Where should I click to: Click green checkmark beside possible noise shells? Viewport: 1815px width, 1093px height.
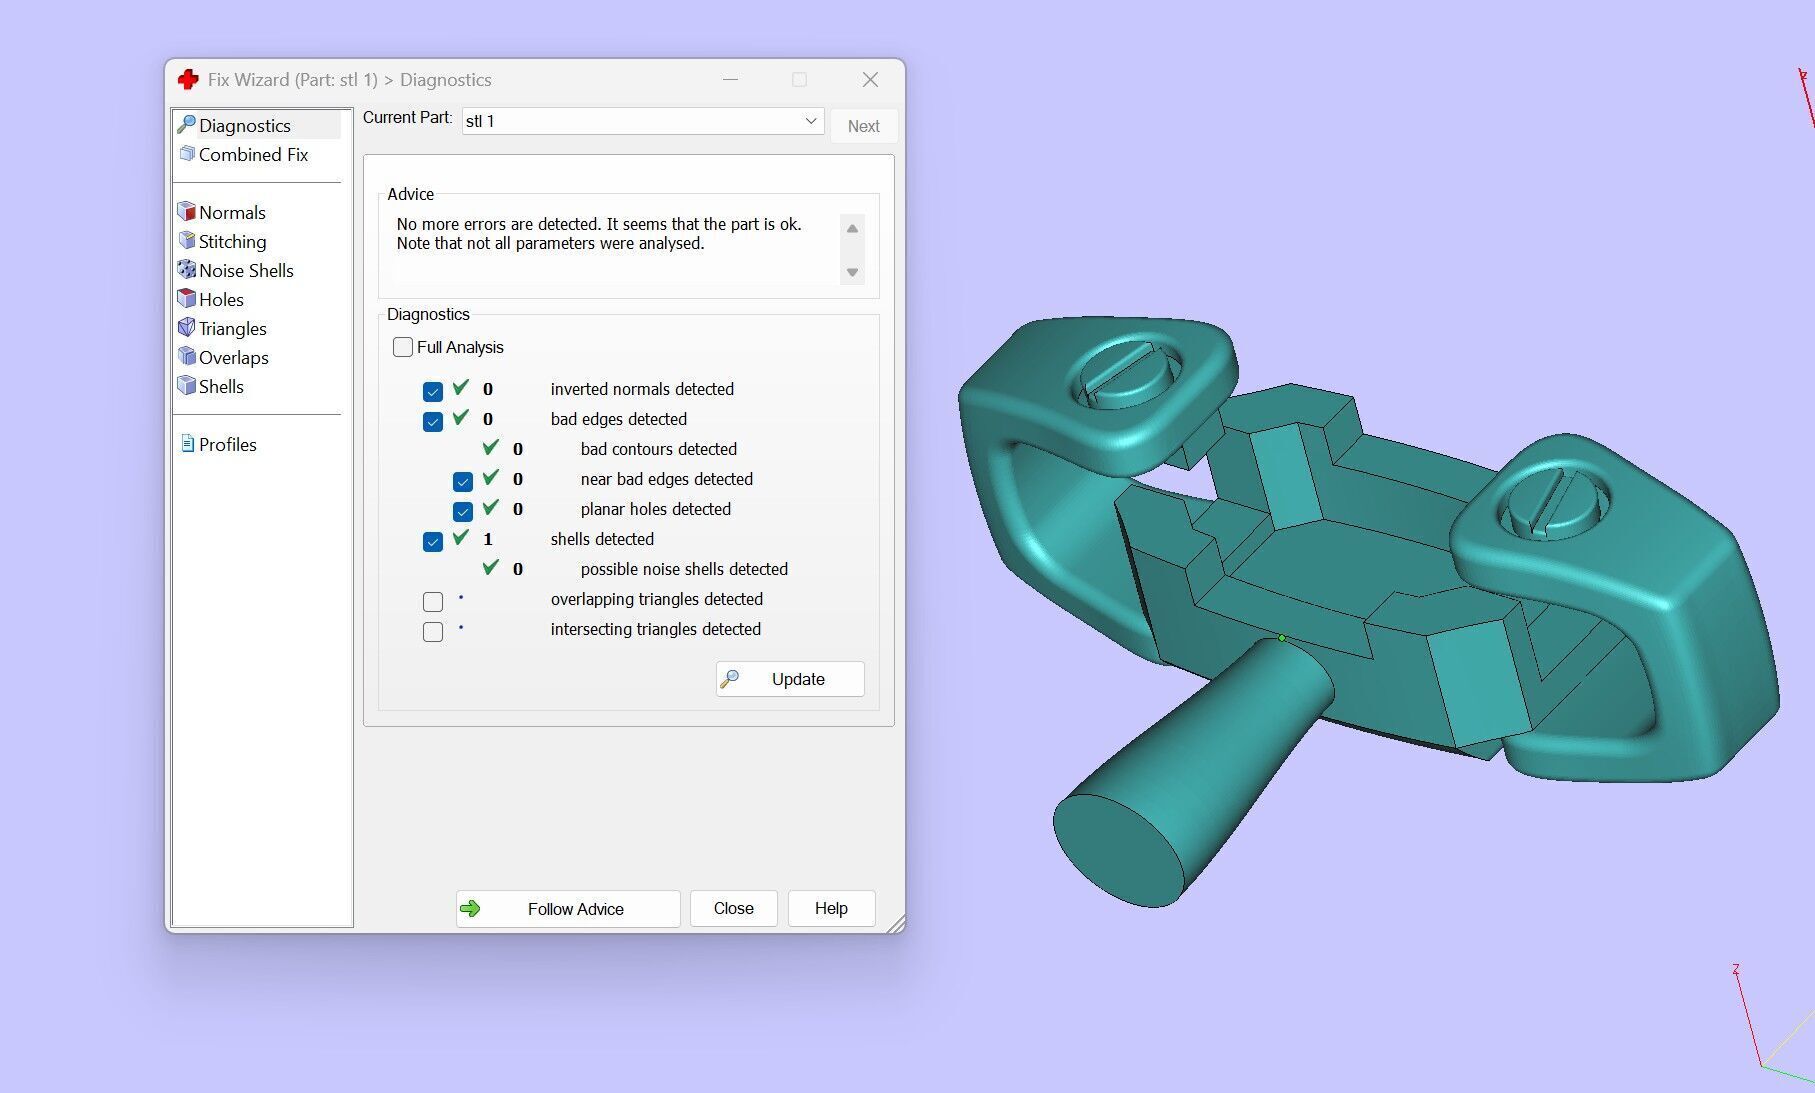(x=491, y=568)
